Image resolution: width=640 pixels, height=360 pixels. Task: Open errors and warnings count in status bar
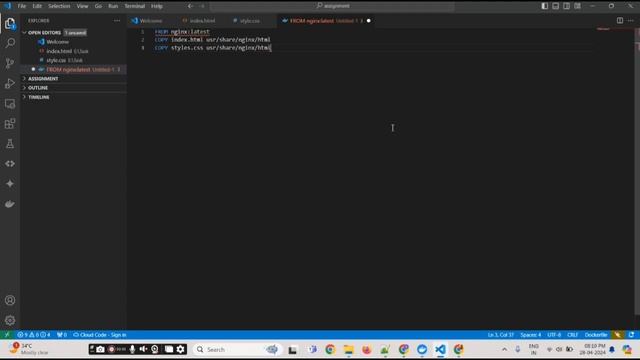[x=33, y=335]
